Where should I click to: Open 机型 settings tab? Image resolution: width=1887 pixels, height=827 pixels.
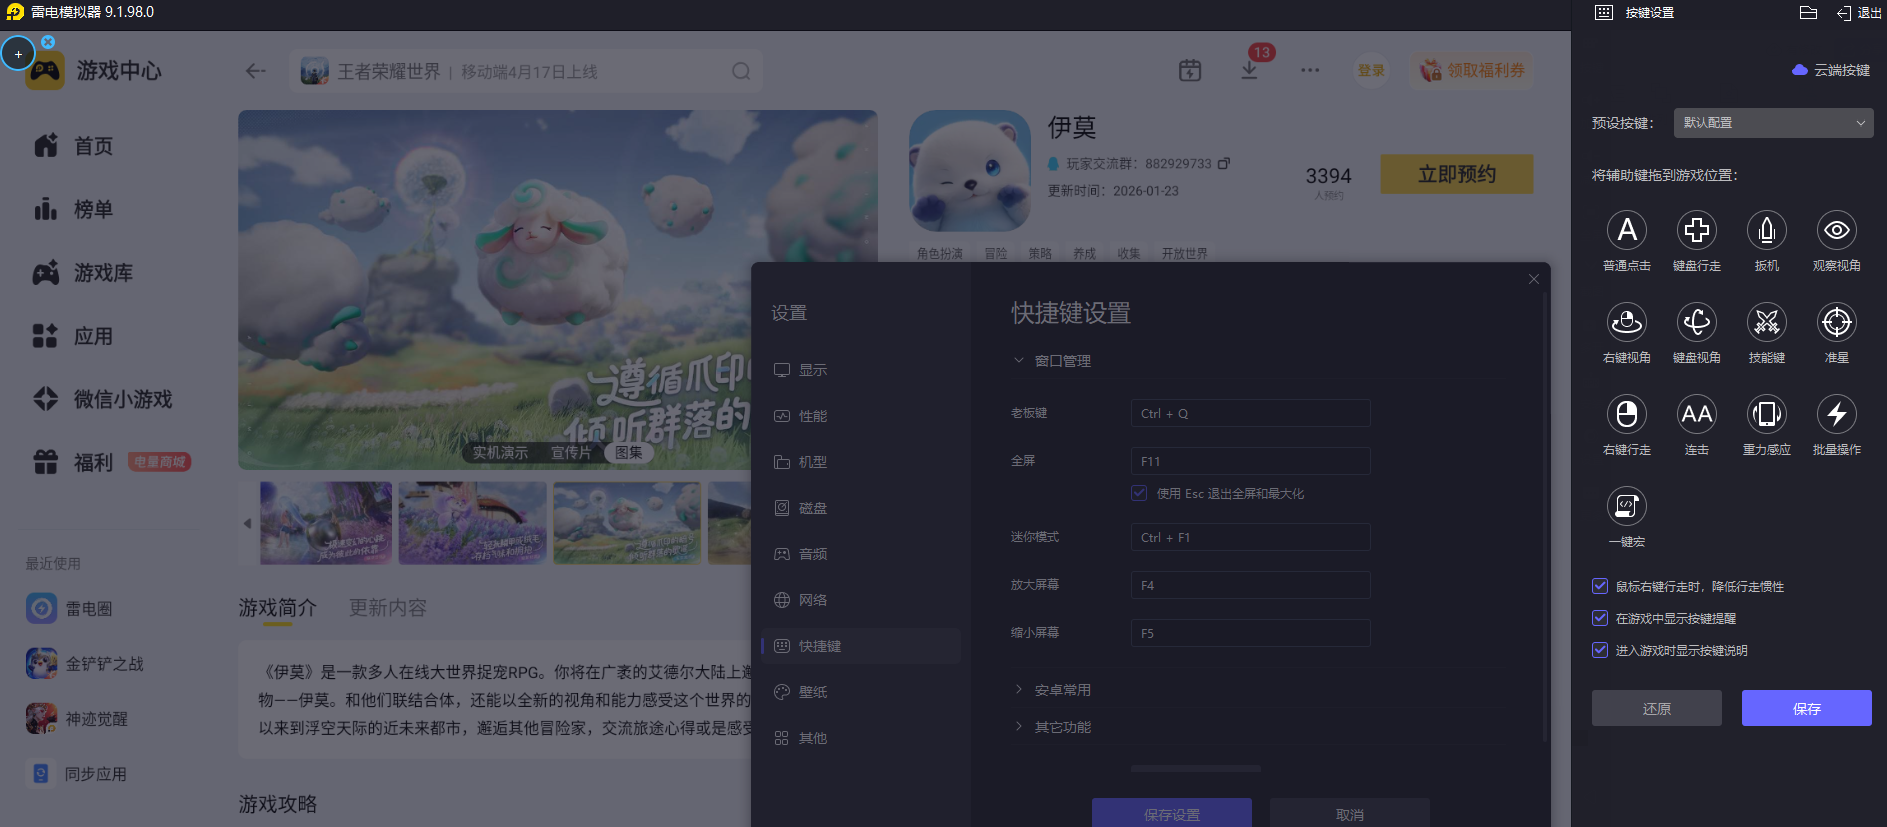[861, 462]
